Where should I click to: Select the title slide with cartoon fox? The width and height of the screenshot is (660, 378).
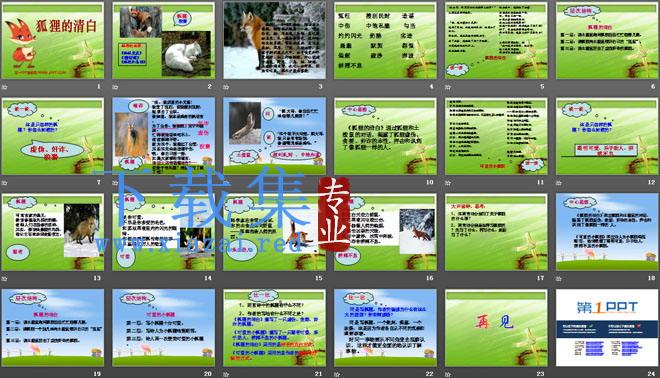[x=53, y=40]
